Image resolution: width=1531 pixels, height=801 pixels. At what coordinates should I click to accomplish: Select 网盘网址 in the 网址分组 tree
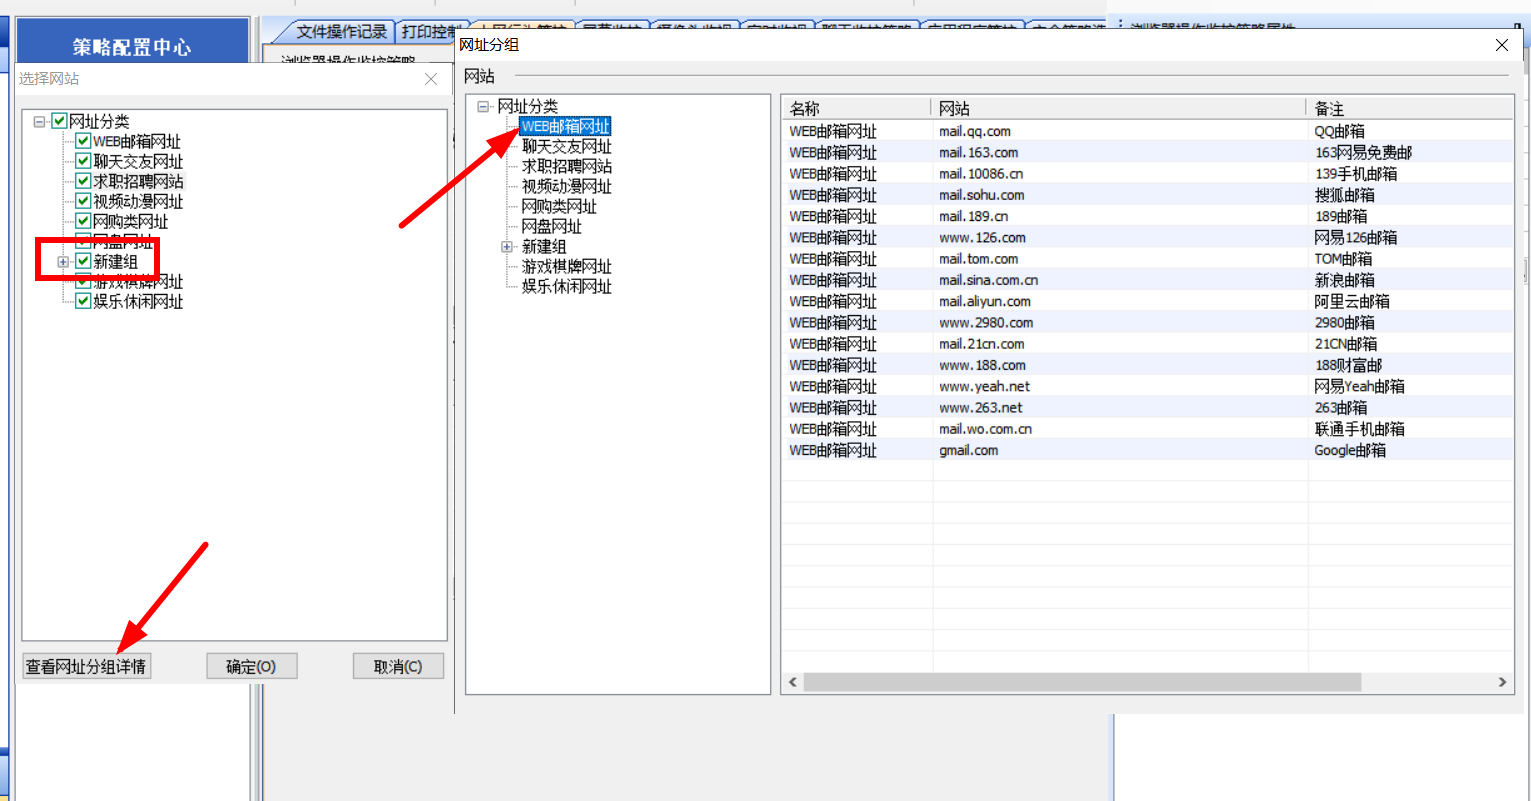[x=551, y=227]
